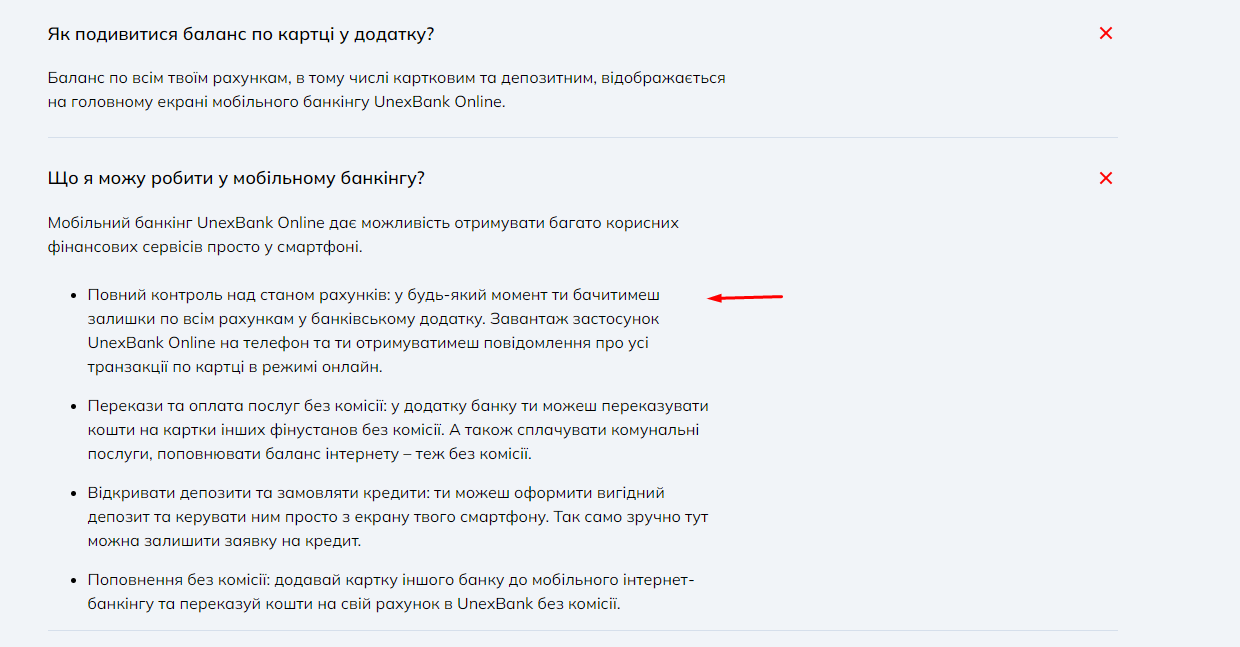The height and width of the screenshot is (647, 1240).
Task: Toggle the "Що я можу робити у мобільному банкінгу?" heading
Action: click(x=237, y=179)
